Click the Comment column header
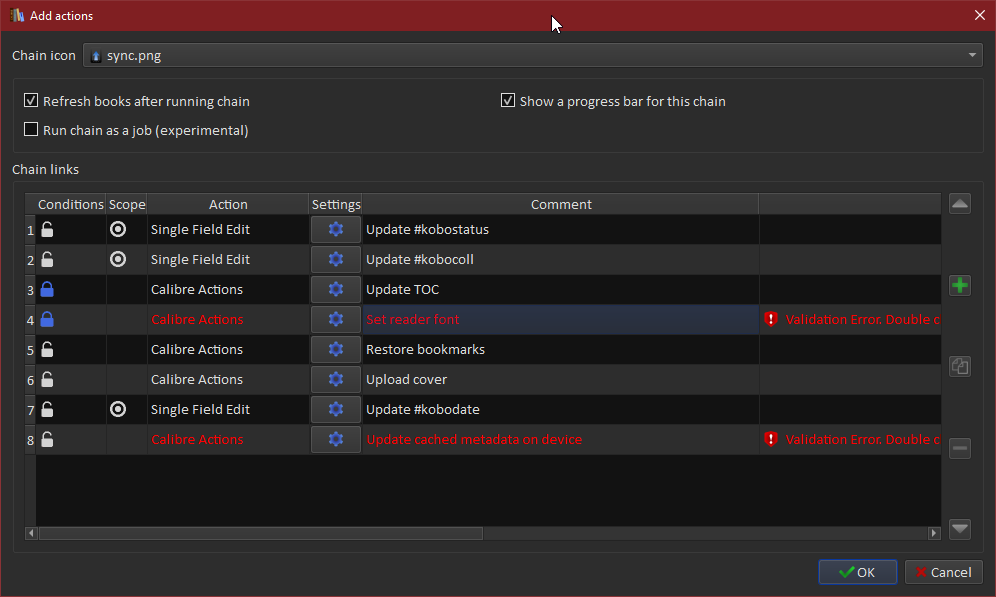Screen dimensions: 996x597 coord(561,204)
